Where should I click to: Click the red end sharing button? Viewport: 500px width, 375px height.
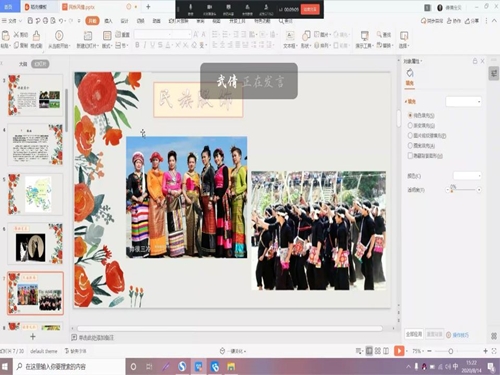click(310, 9)
